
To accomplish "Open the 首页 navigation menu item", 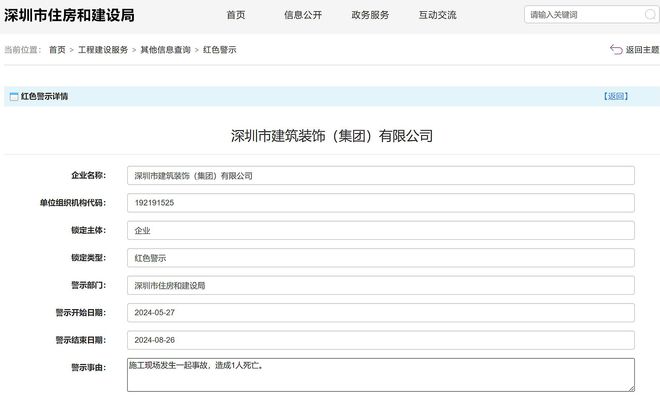I will 236,15.
